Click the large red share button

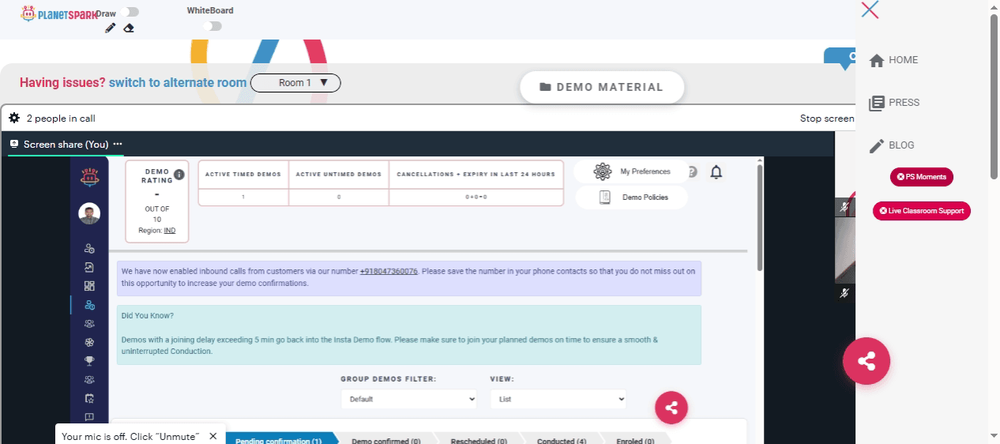tap(866, 362)
